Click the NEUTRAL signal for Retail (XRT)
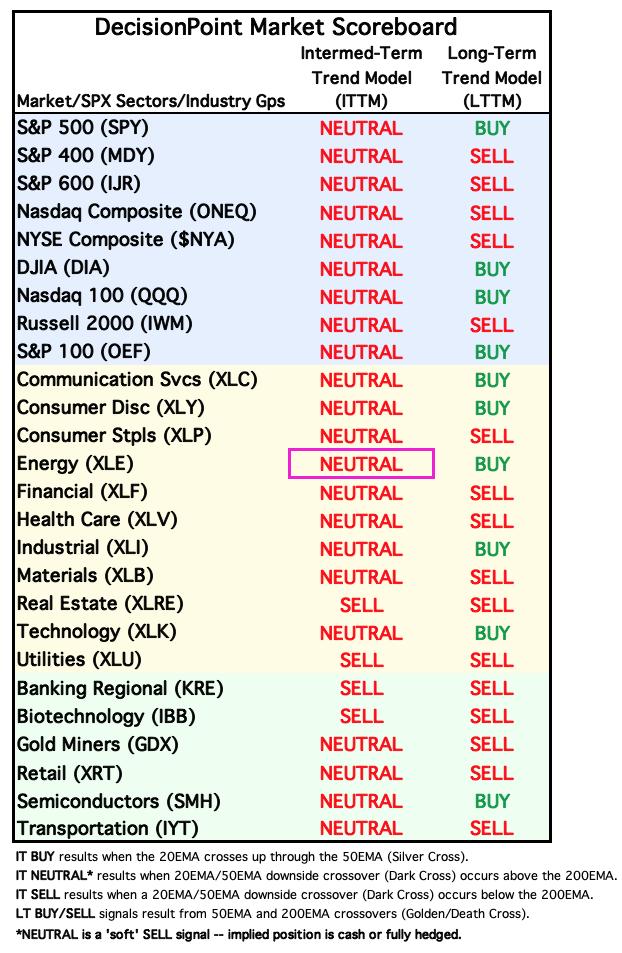Image resolution: width=622 pixels, height=953 pixels. pos(361,773)
